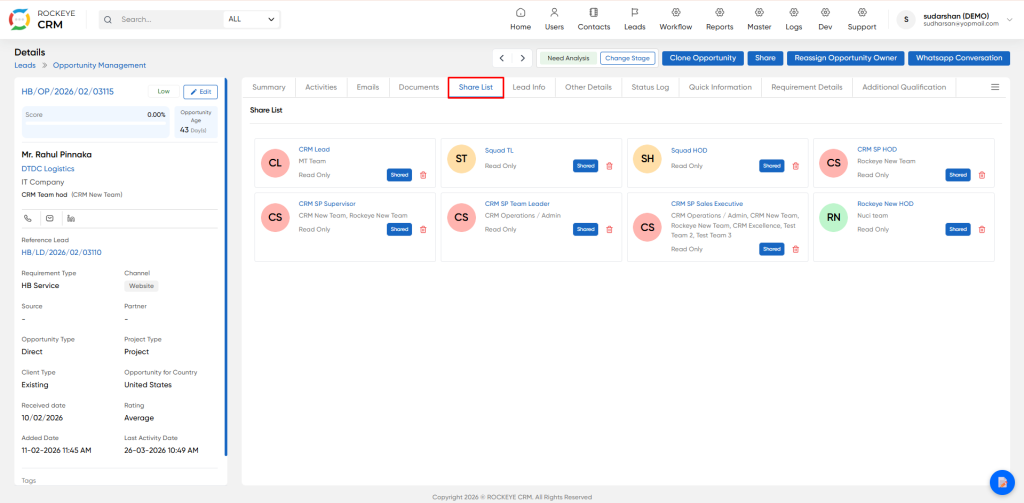Image resolution: width=1024 pixels, height=503 pixels.
Task: Switch to the Documents tab
Action: (419, 87)
